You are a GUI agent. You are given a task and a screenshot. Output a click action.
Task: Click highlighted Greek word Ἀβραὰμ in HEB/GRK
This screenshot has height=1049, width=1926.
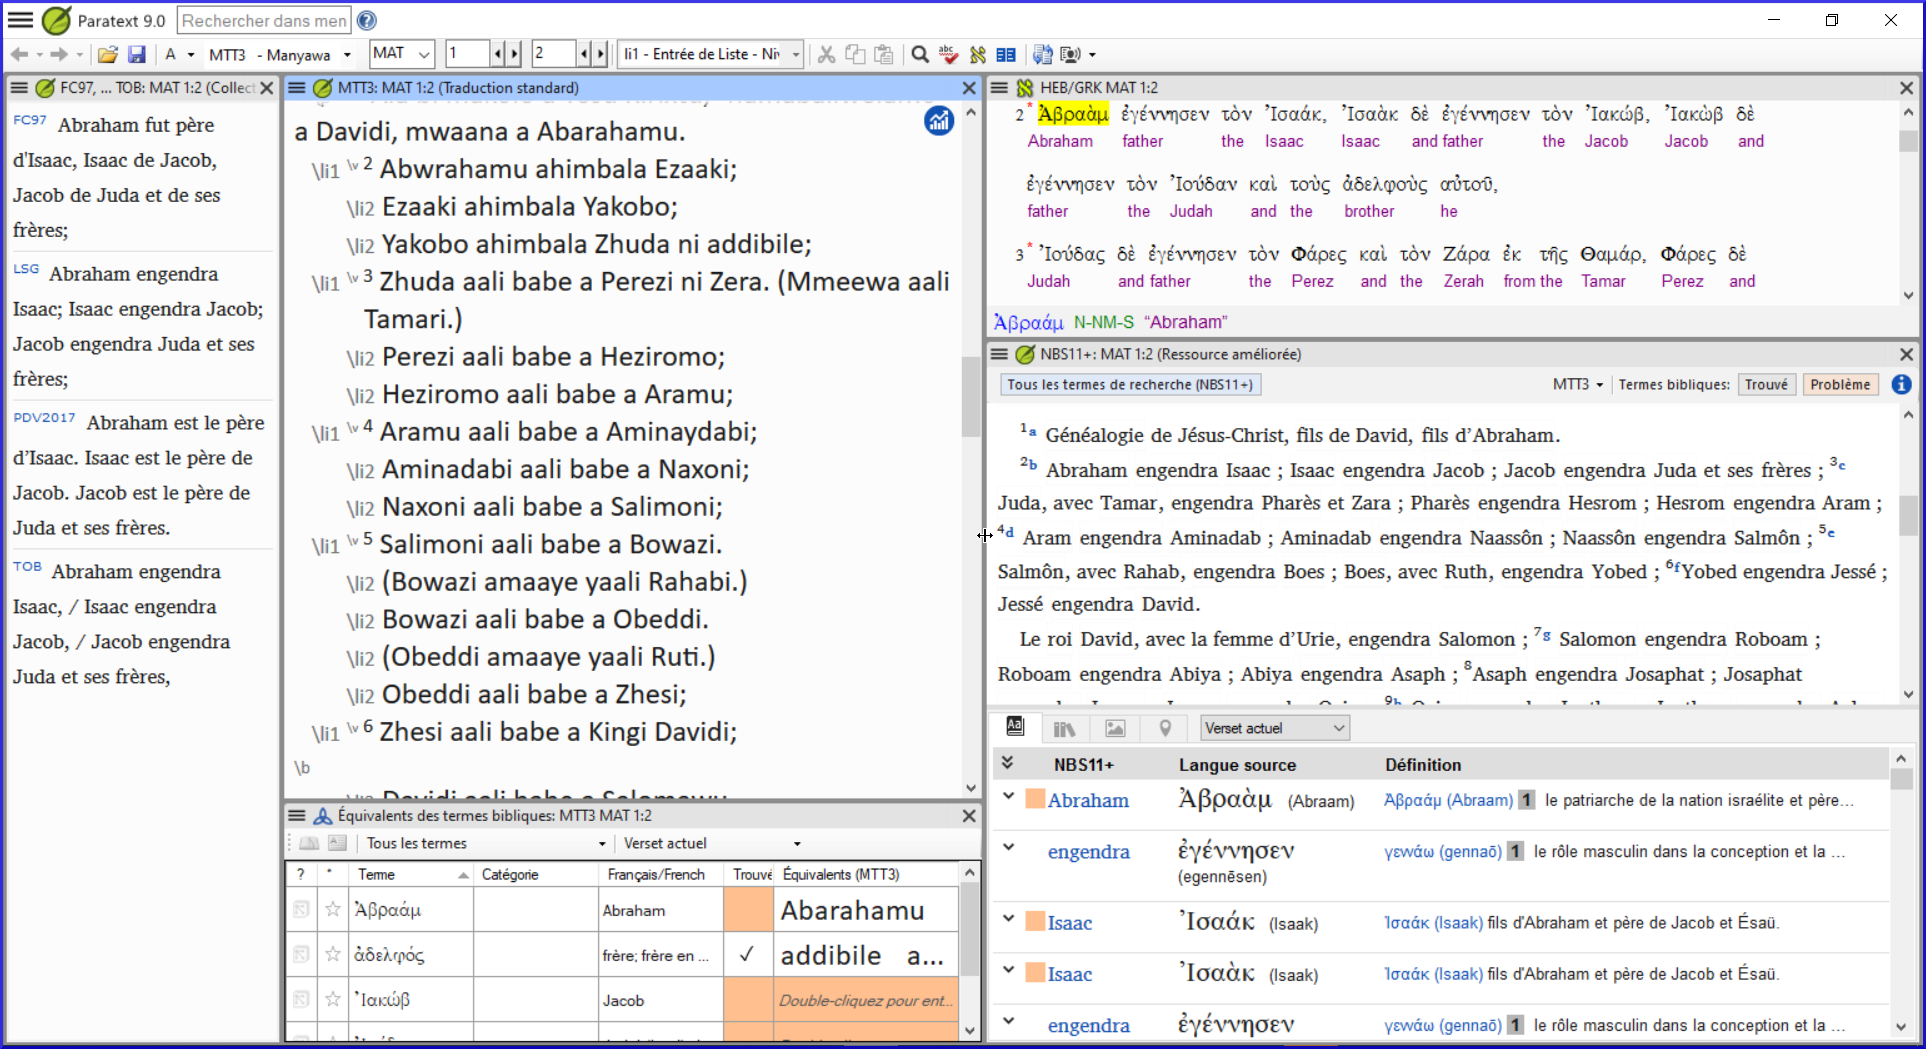1073,114
